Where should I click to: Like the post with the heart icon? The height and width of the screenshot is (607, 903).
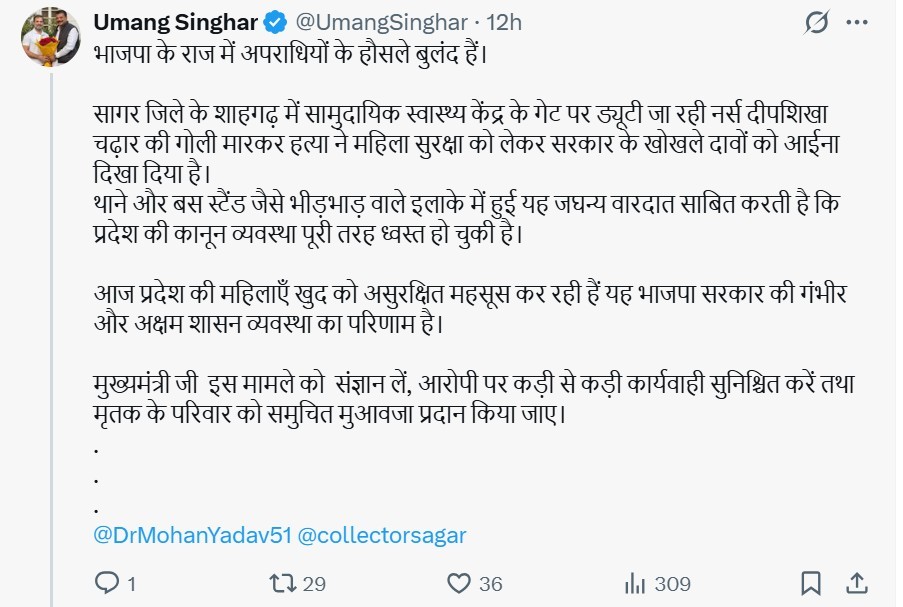[x=459, y=581]
